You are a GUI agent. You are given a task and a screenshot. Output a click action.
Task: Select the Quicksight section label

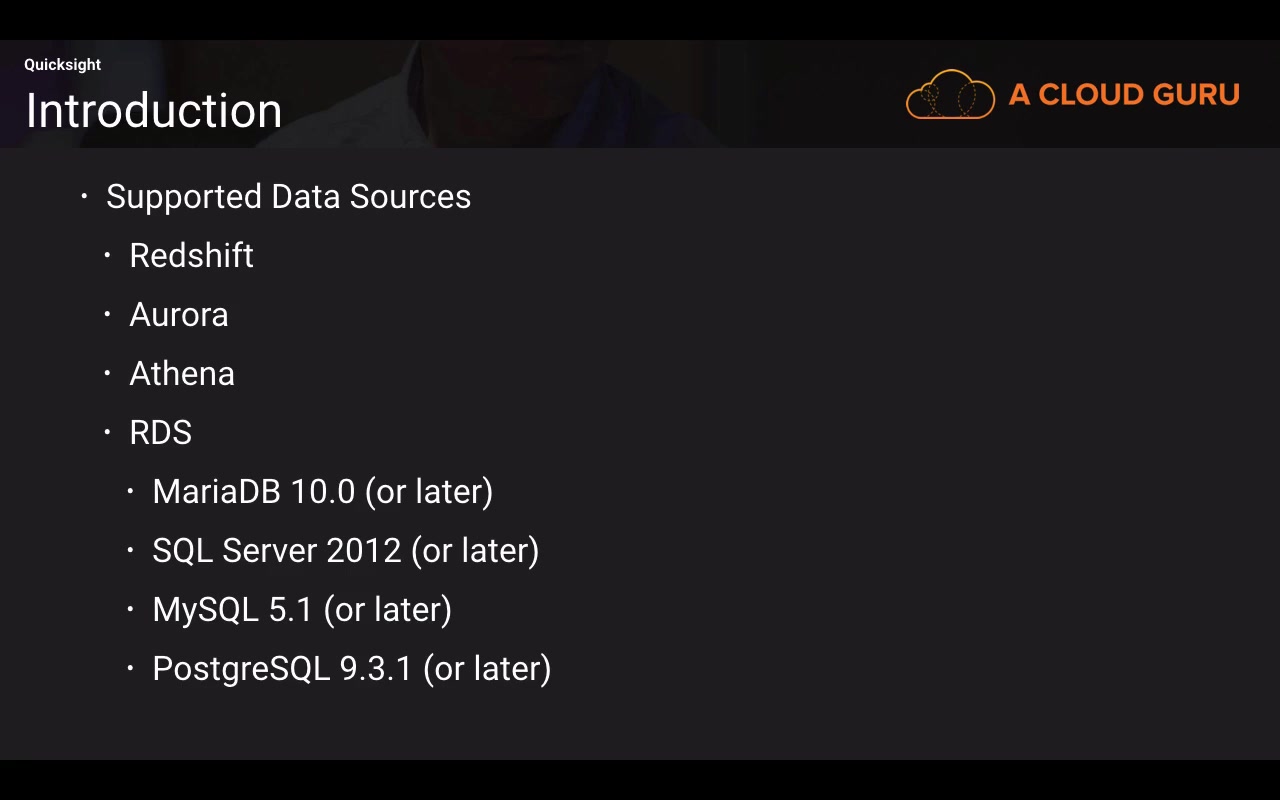pos(63,65)
